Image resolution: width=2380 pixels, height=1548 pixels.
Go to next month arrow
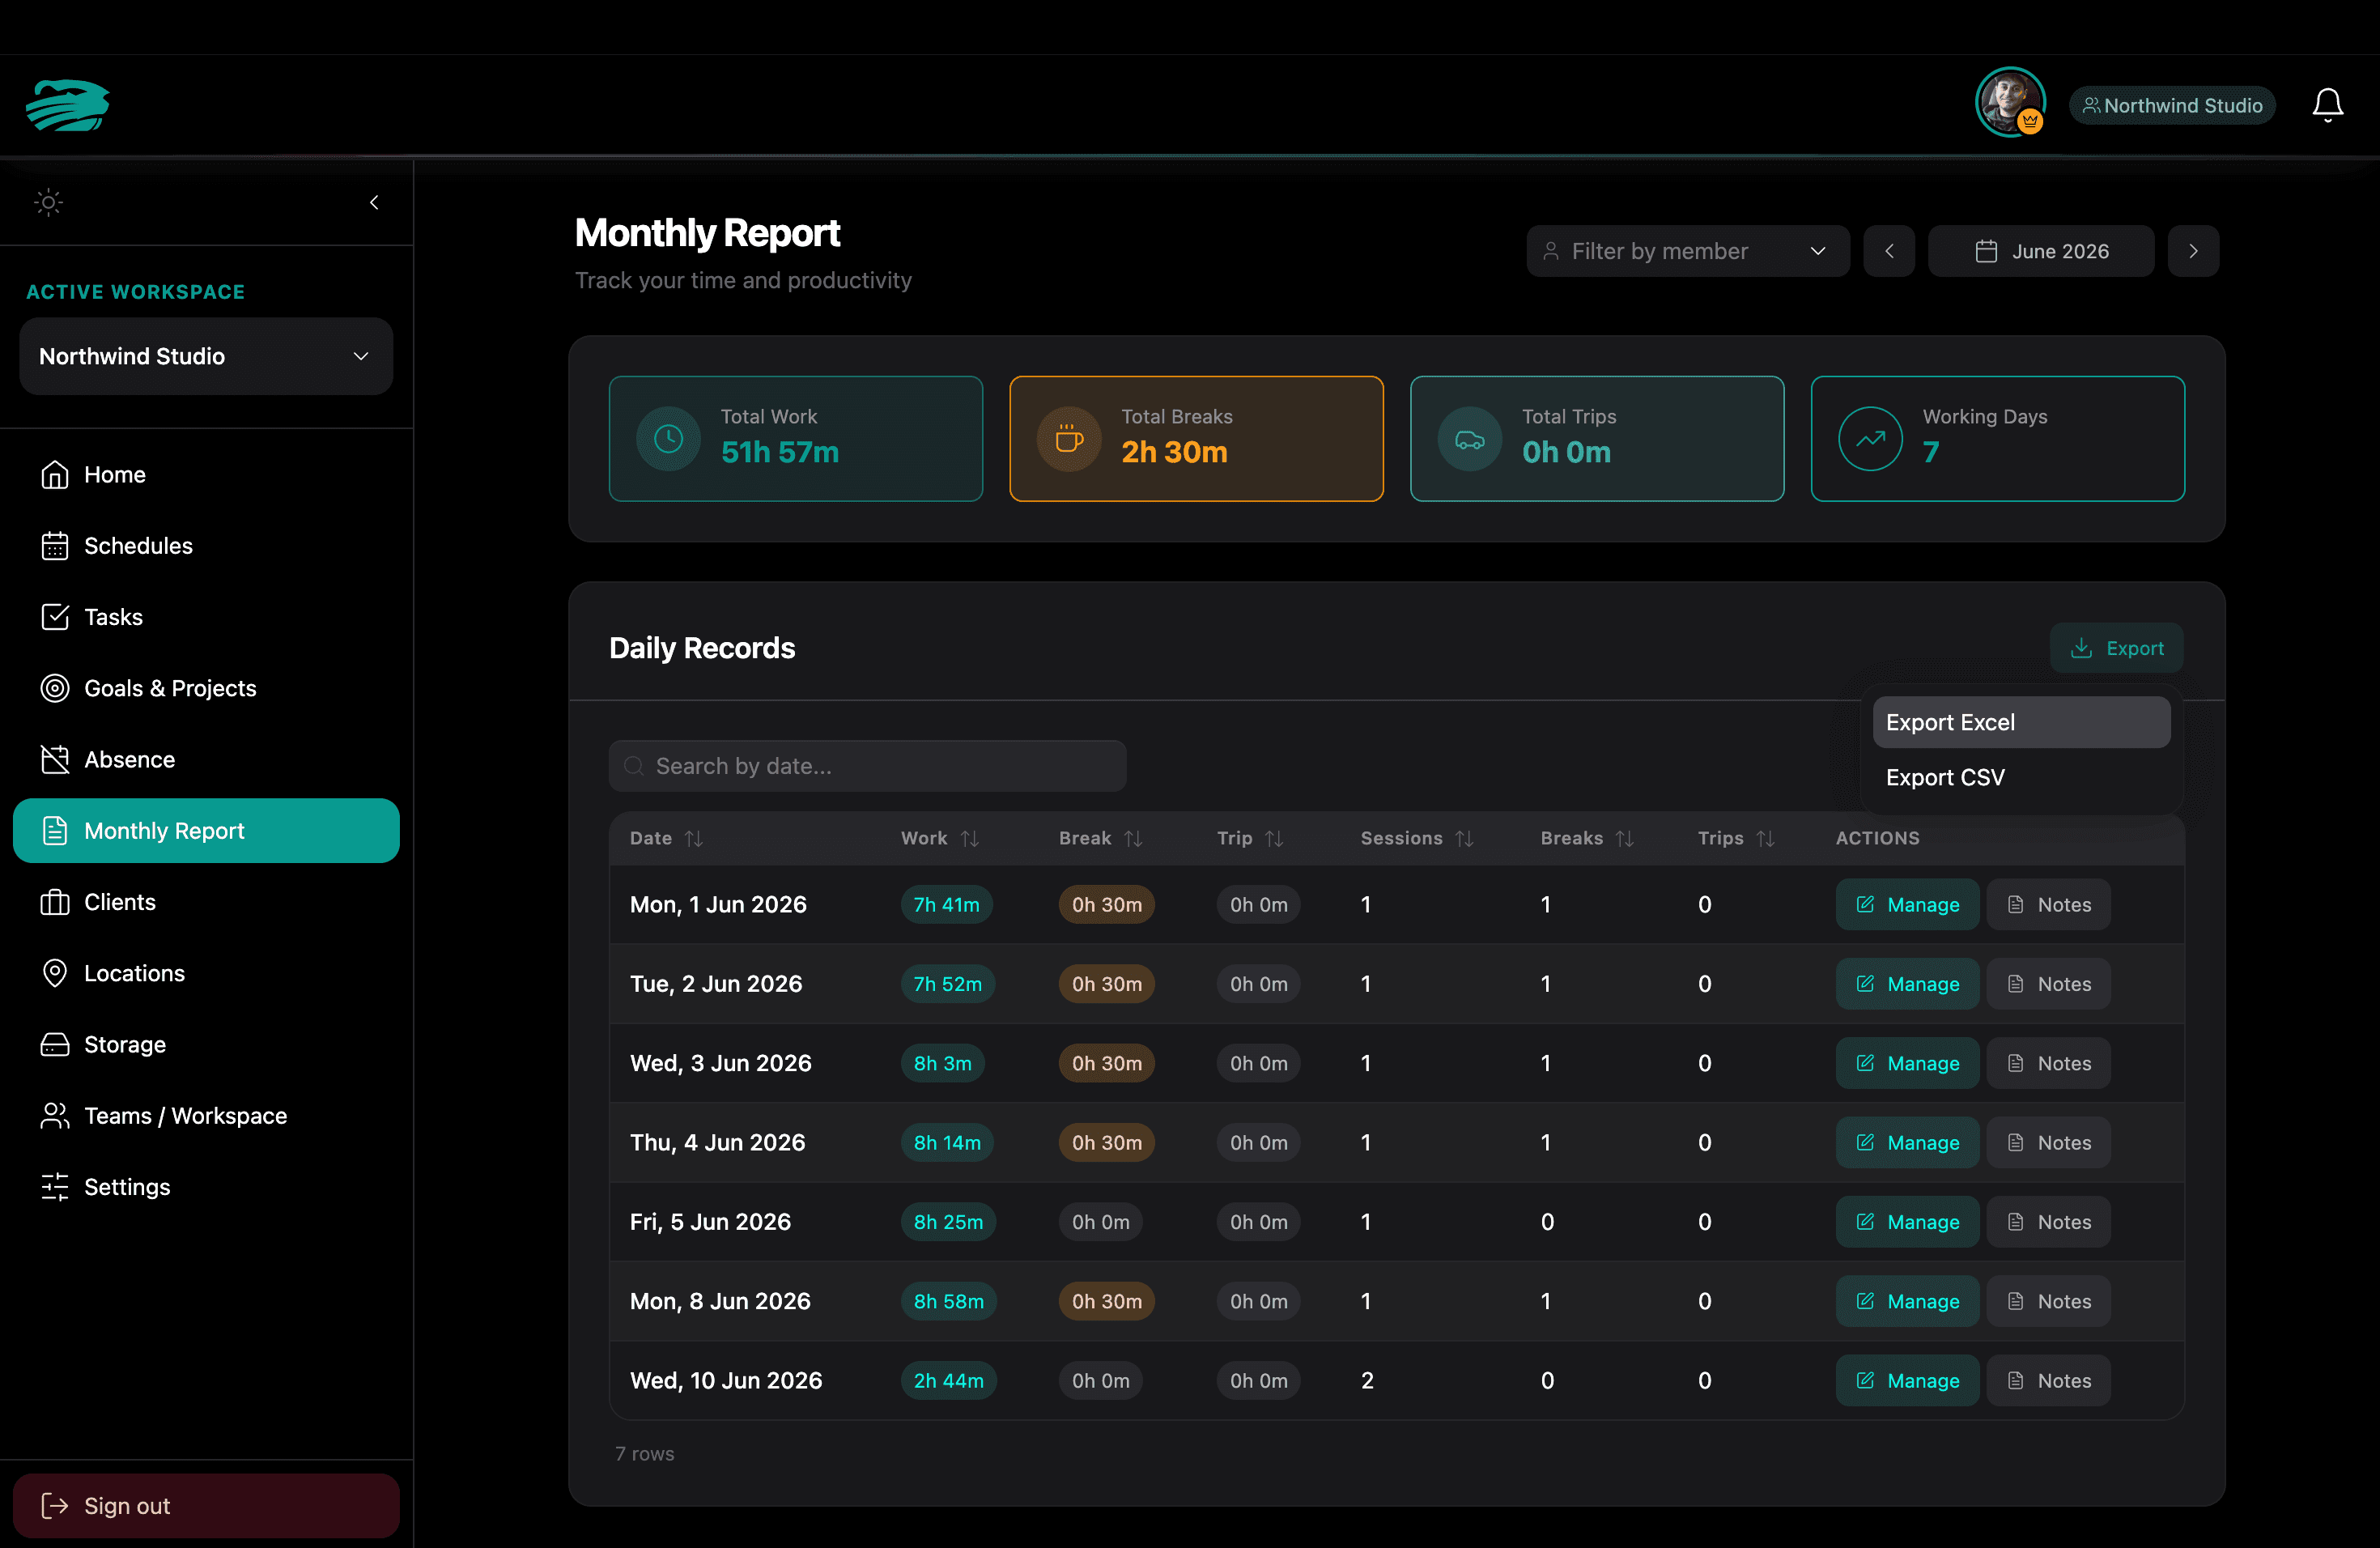click(2193, 251)
